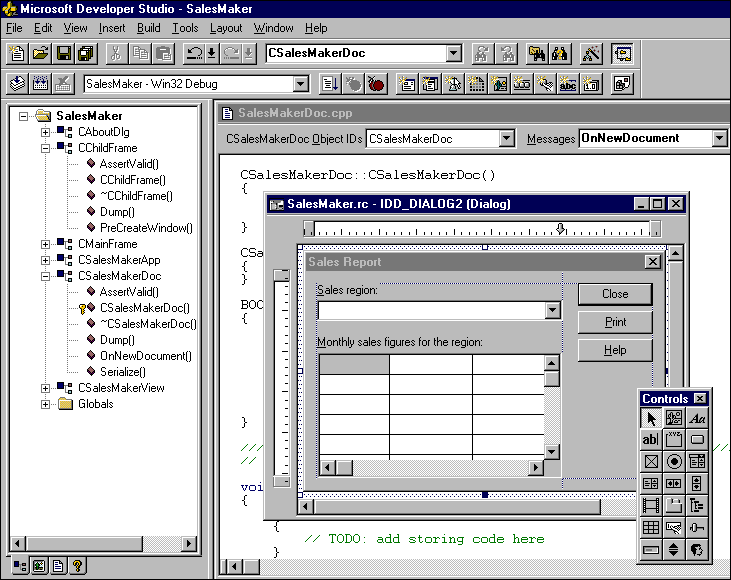The width and height of the screenshot is (731, 580).
Task: Select the Tree control in Controls palette
Action: point(697,505)
